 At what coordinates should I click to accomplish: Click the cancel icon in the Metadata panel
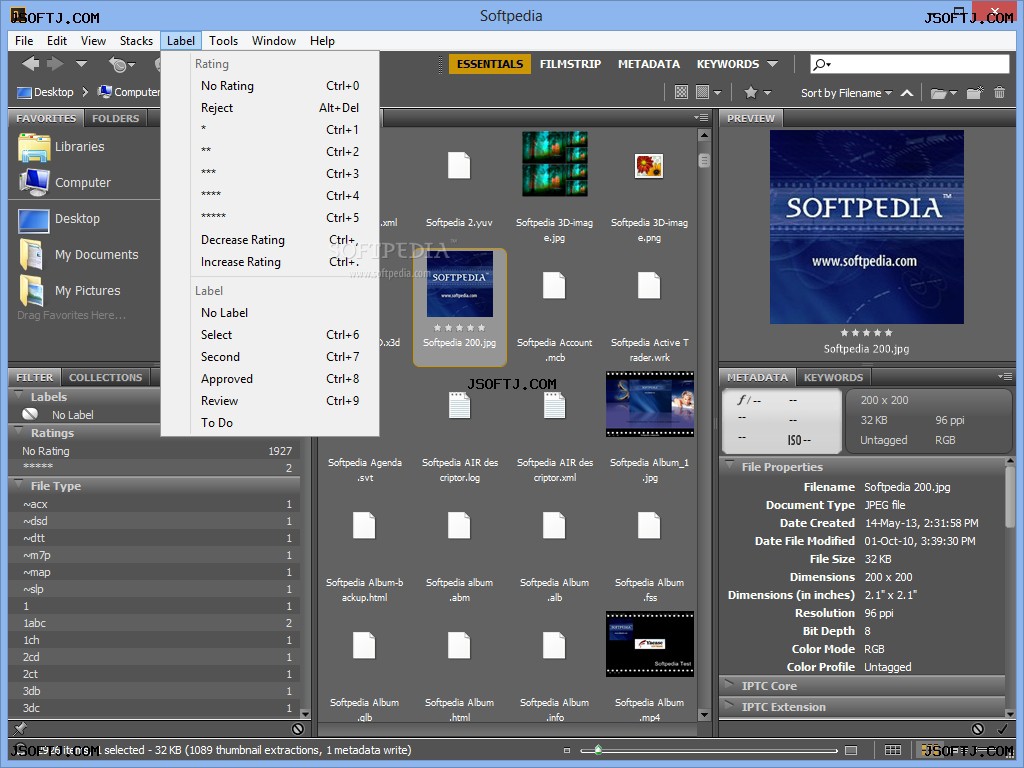pos(978,729)
